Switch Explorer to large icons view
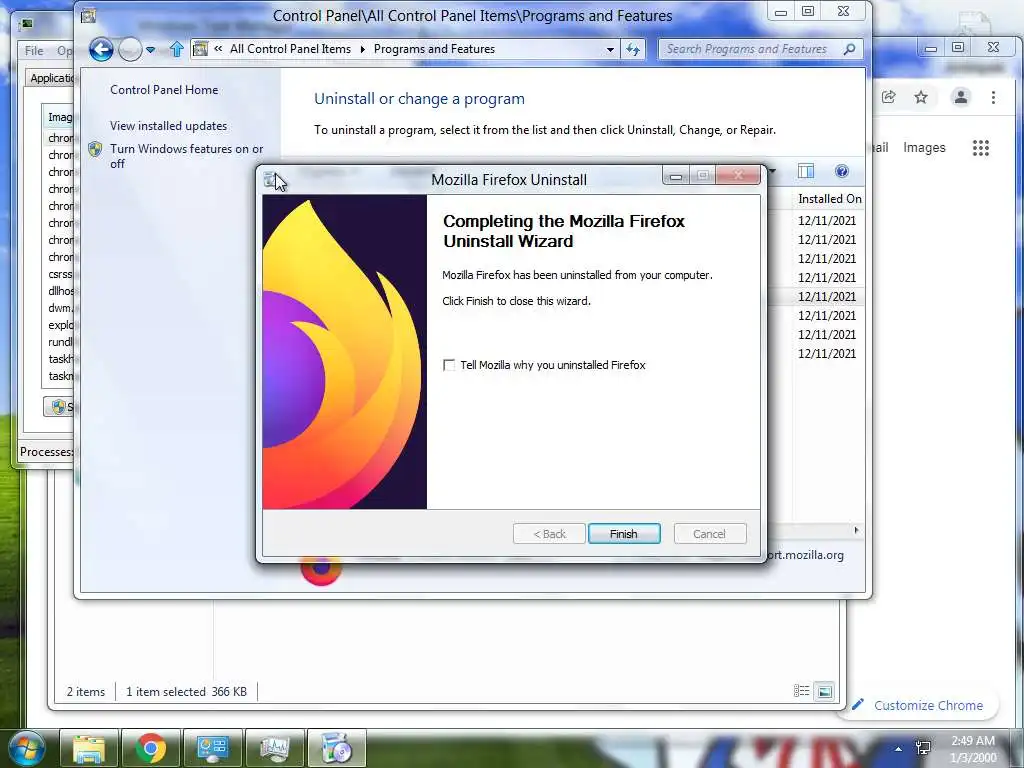The width and height of the screenshot is (1024, 768). click(x=825, y=691)
